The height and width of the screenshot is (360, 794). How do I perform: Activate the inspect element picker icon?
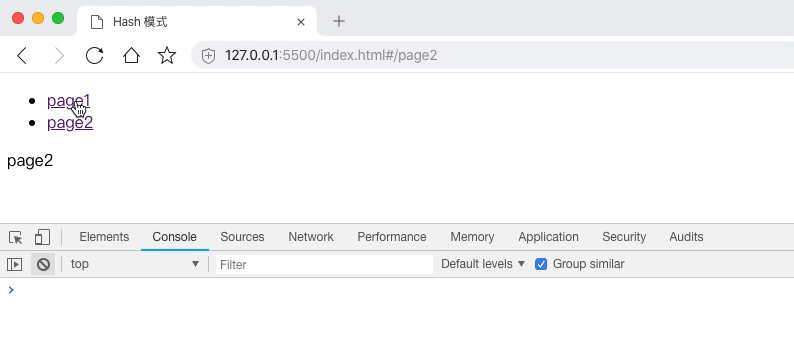[x=16, y=237]
